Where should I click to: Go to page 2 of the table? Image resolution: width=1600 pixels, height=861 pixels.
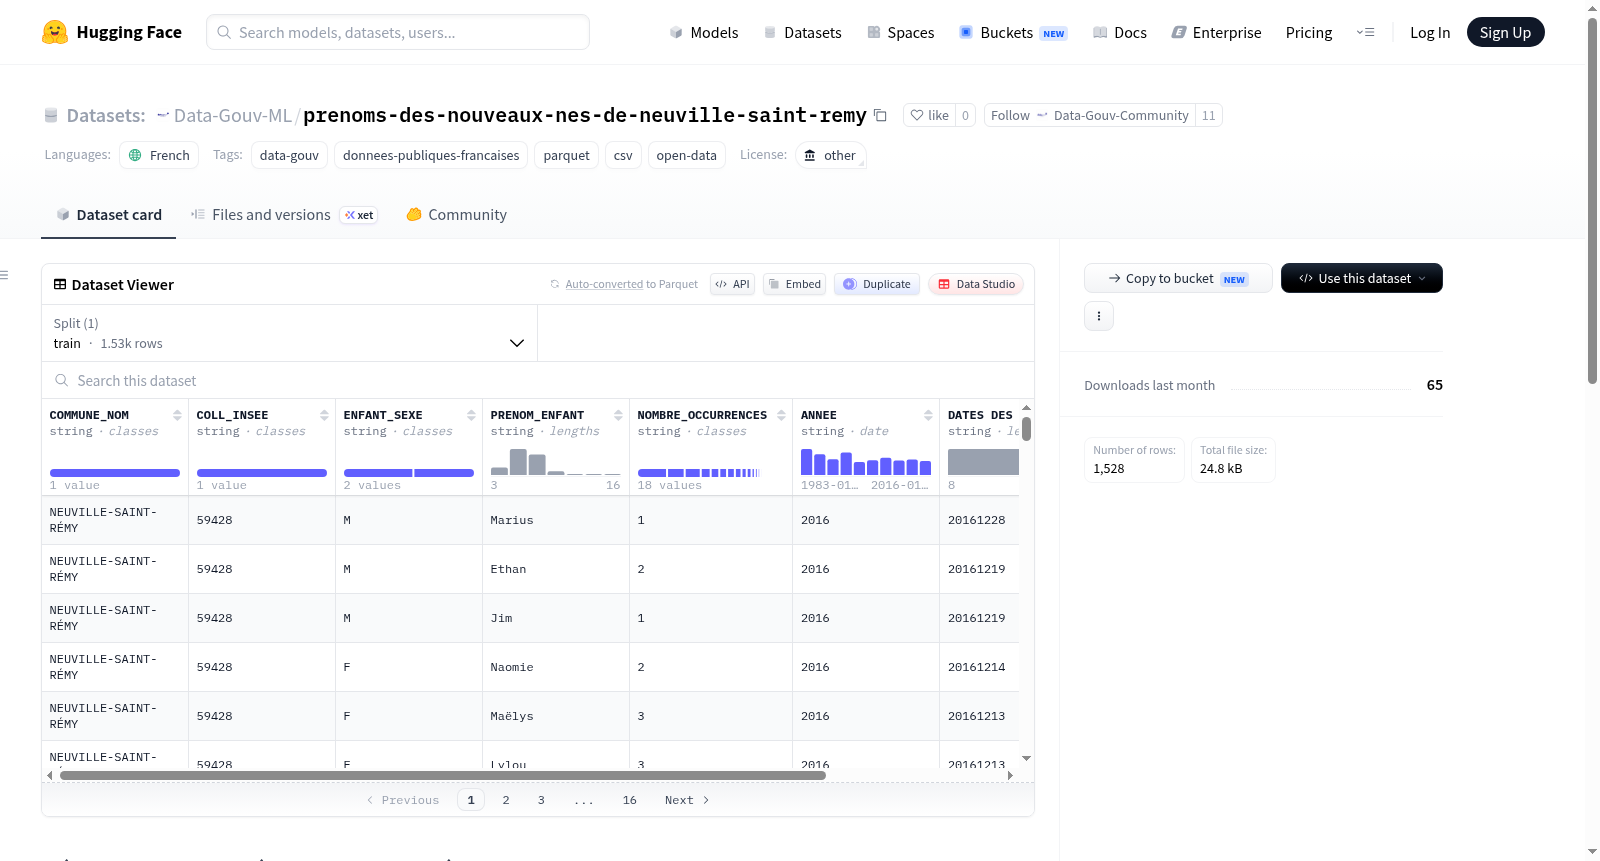tap(506, 800)
